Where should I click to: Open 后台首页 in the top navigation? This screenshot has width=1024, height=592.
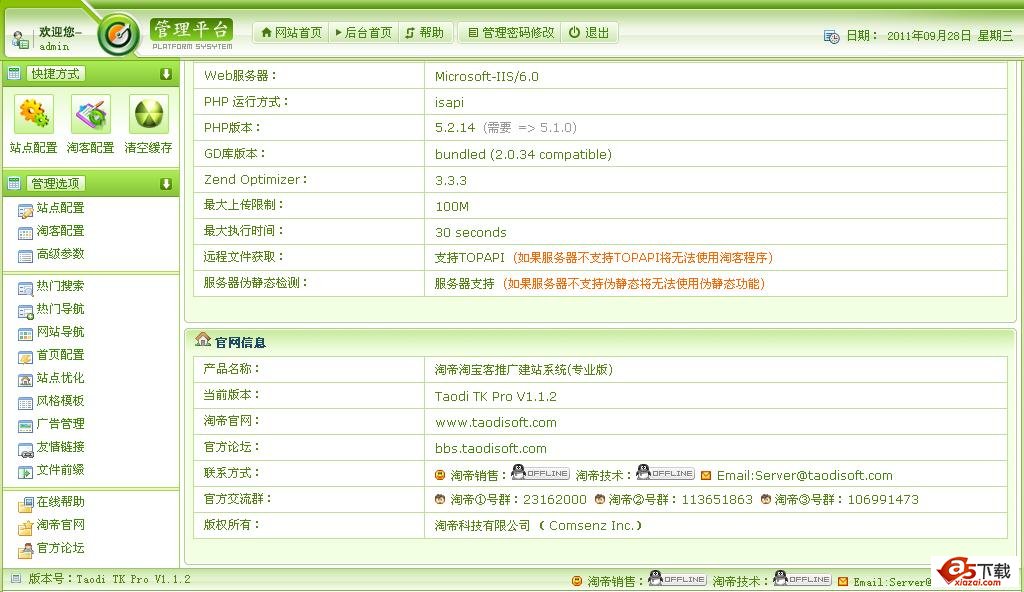coord(362,33)
